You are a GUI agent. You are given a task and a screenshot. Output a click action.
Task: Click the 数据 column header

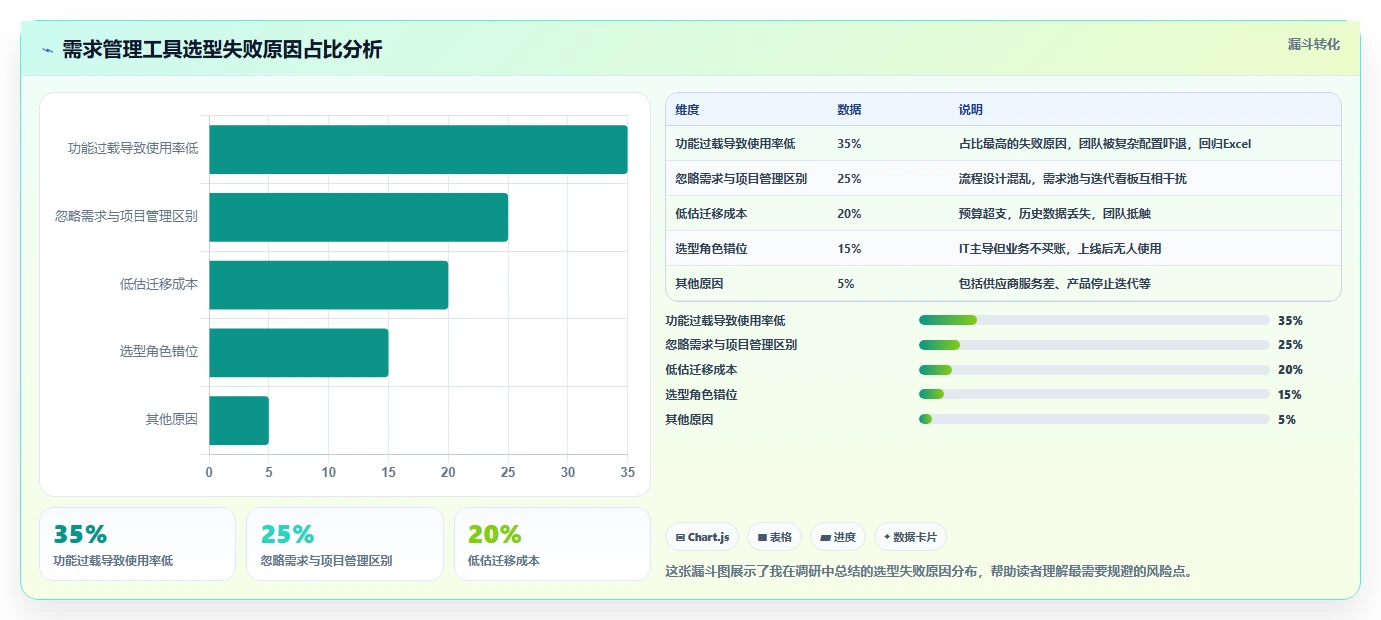[x=849, y=110]
